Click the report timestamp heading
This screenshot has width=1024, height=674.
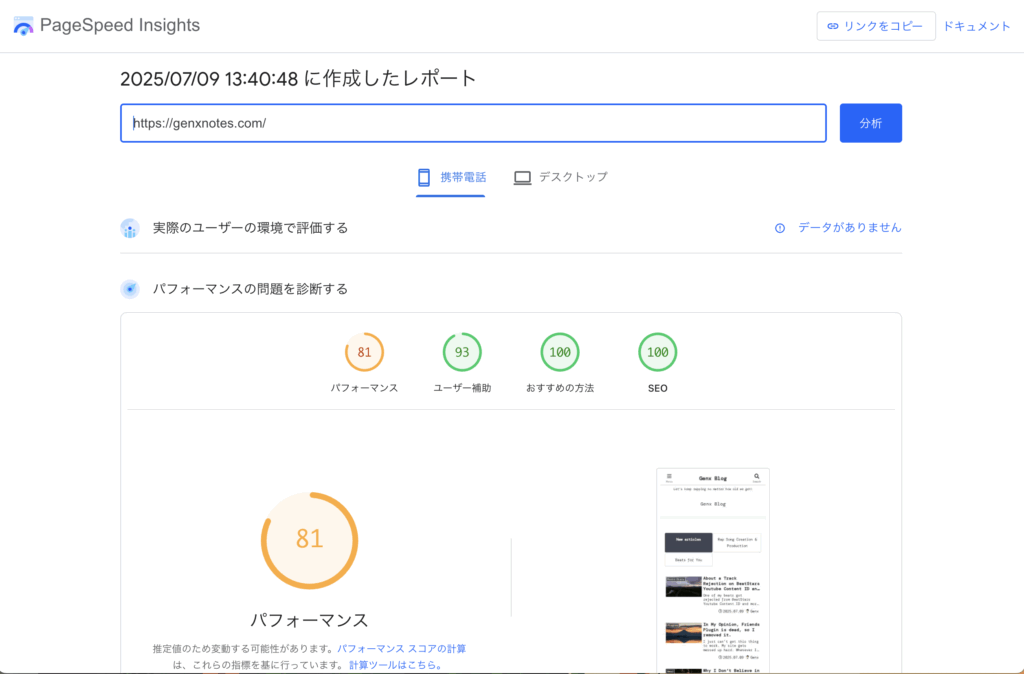pyautogui.click(x=298, y=78)
